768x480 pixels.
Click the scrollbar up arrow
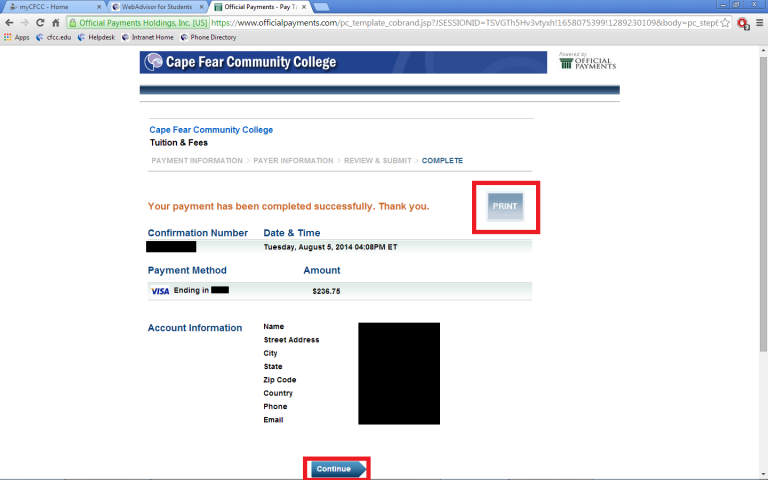pyautogui.click(x=763, y=50)
